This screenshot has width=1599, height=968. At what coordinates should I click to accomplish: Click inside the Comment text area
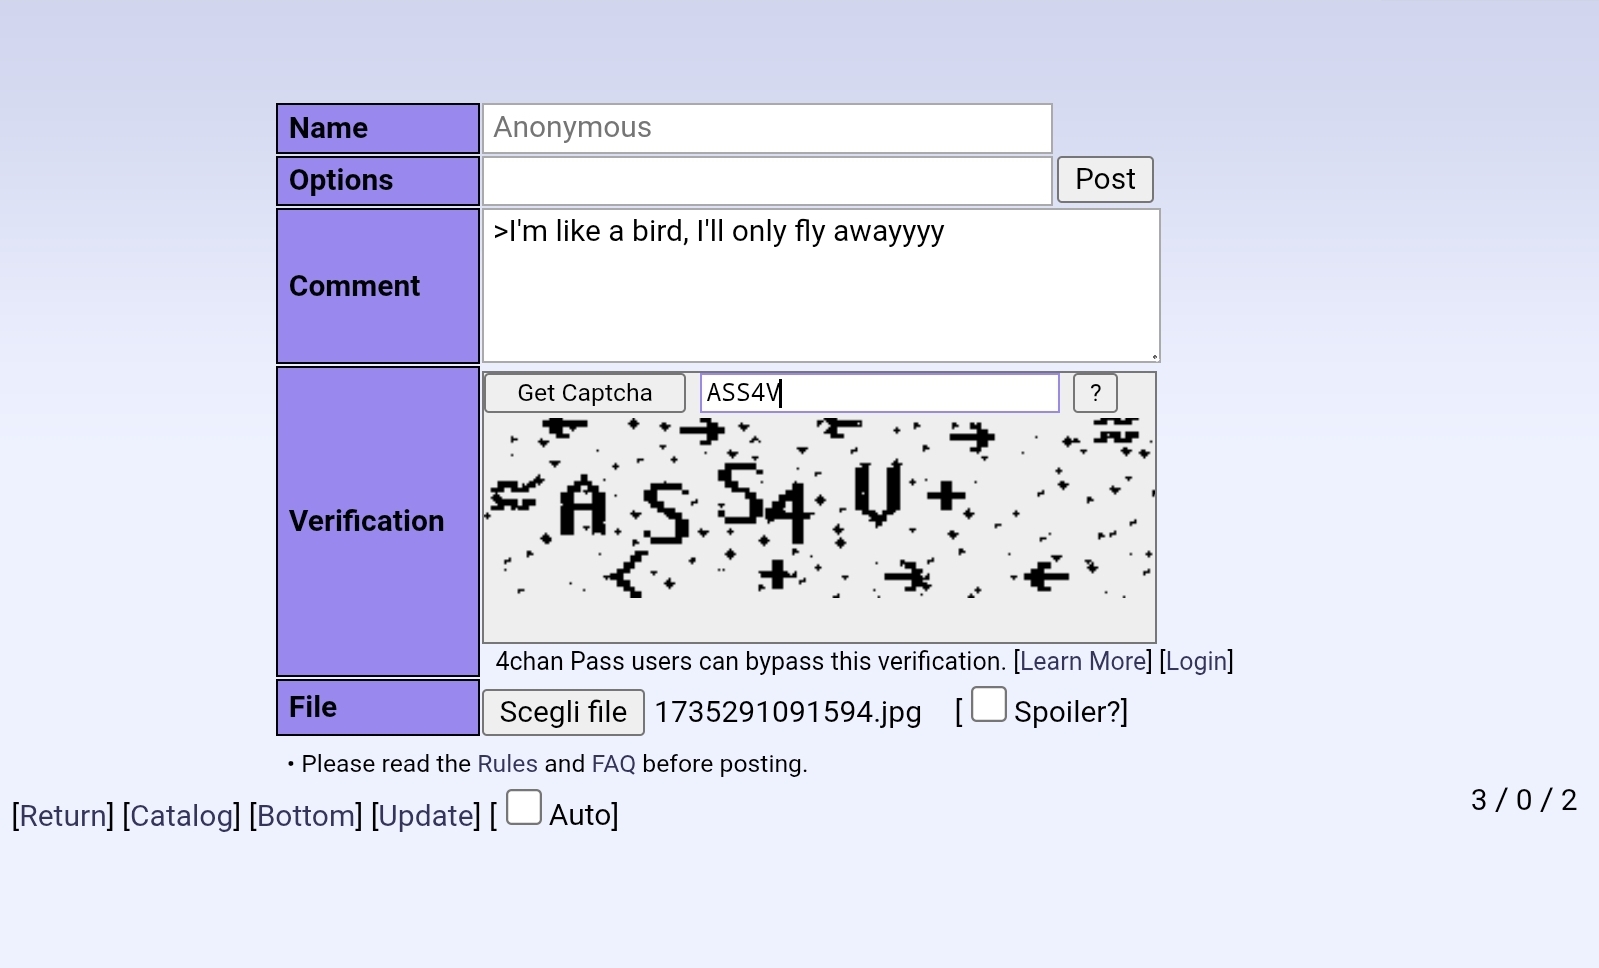821,286
